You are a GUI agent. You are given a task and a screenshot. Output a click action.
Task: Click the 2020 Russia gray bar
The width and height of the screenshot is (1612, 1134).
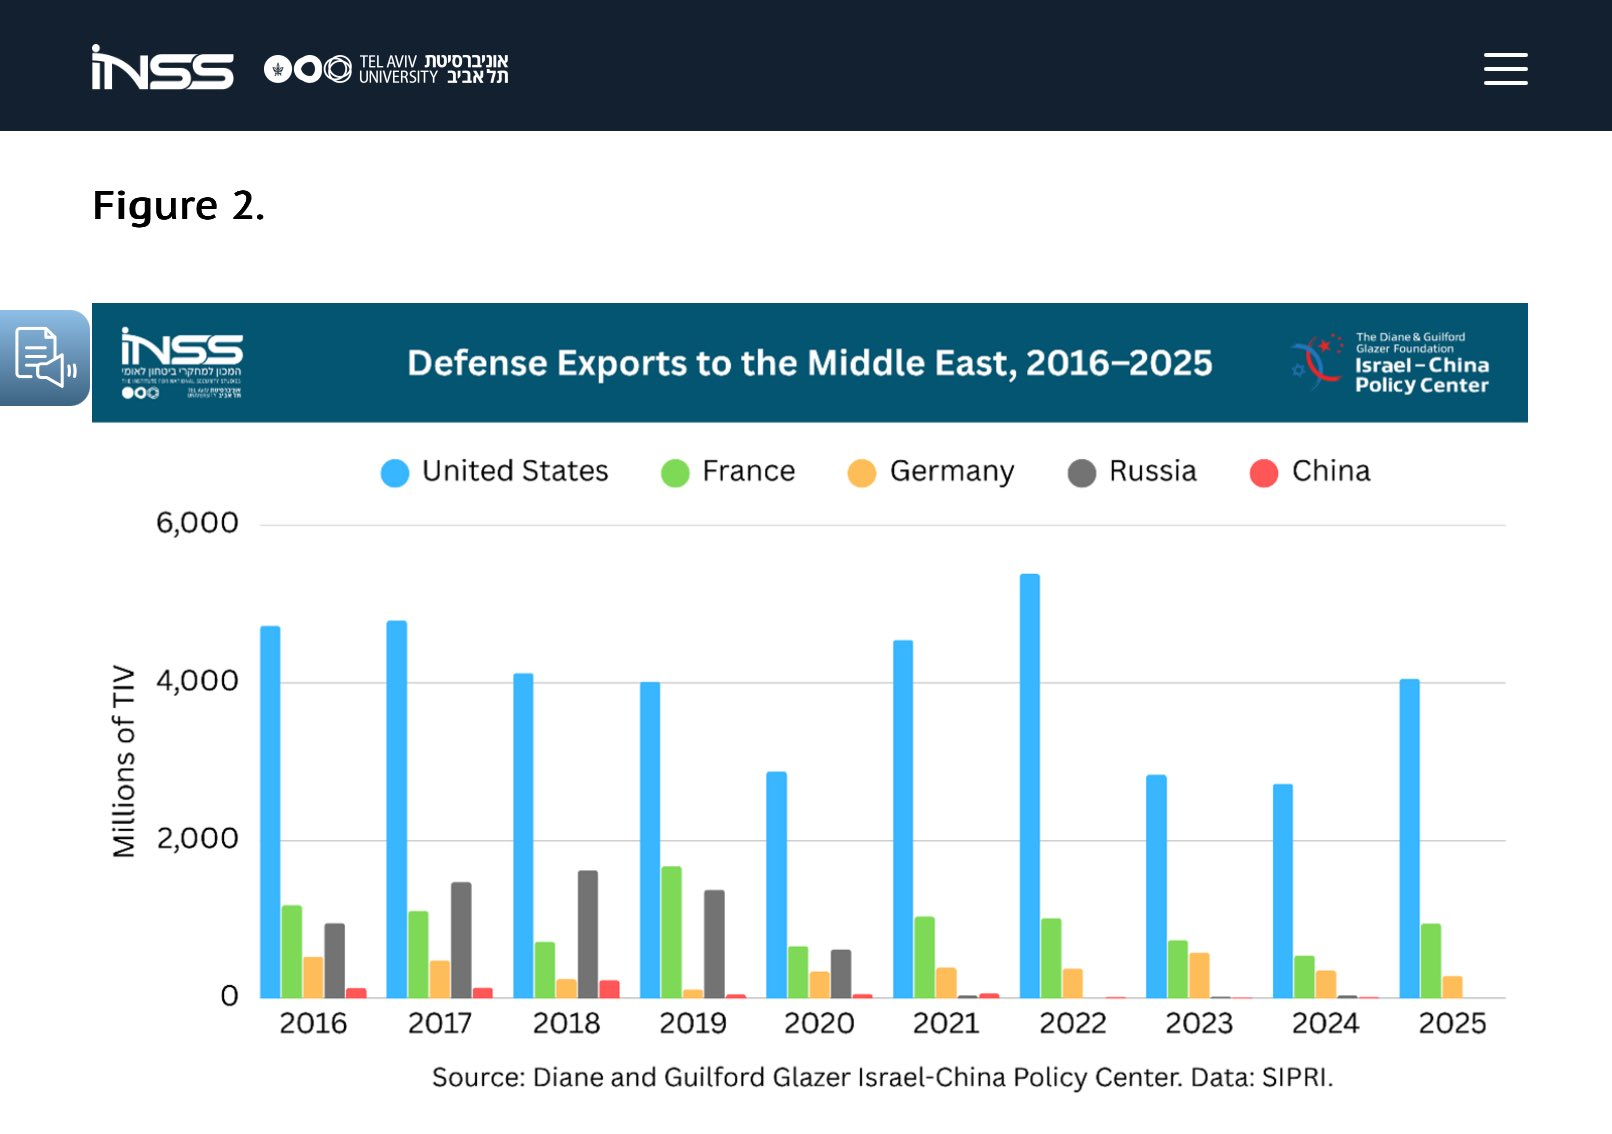click(841, 974)
